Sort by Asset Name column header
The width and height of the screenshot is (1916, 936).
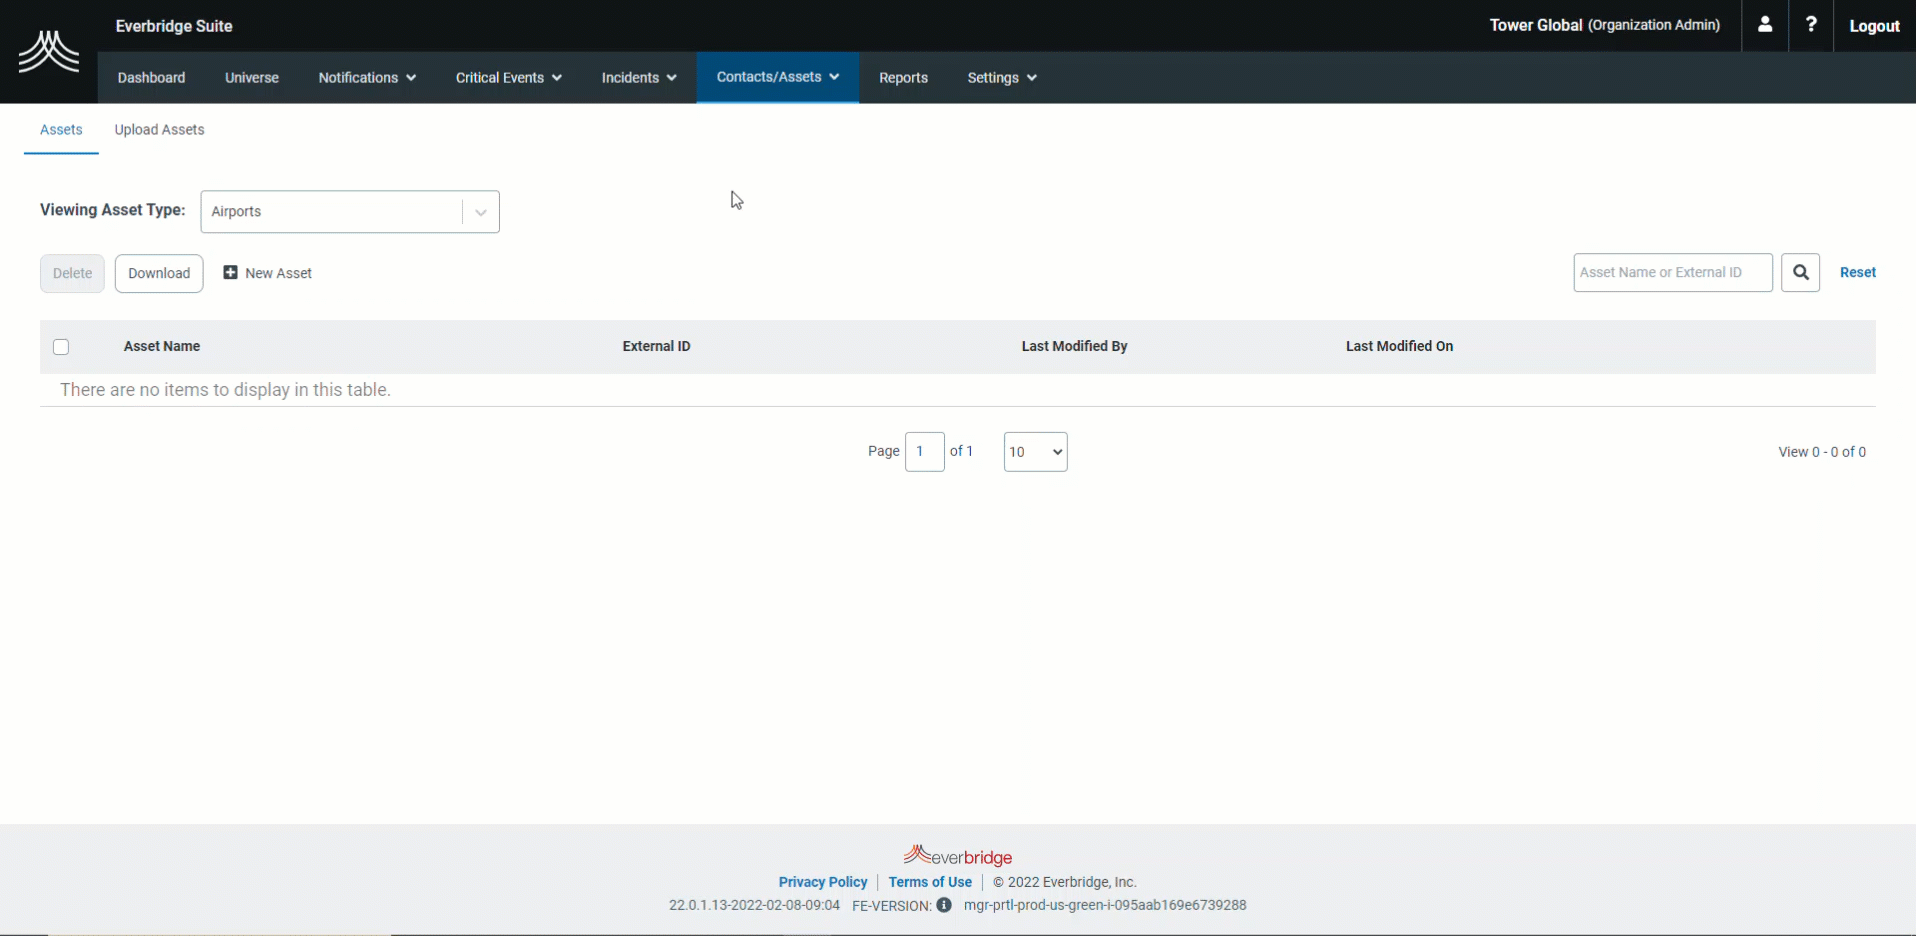(x=162, y=346)
